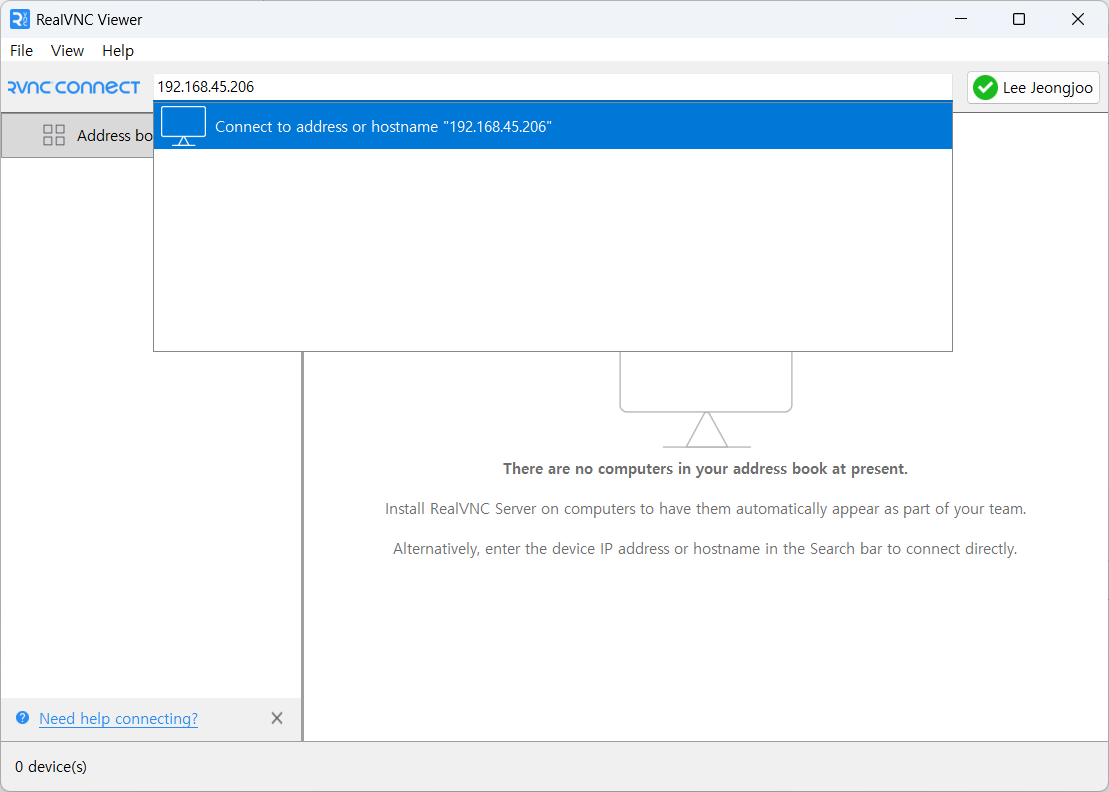The image size is (1109, 792).
Task: Select Connect to address or hostname suggestion
Action: point(552,126)
